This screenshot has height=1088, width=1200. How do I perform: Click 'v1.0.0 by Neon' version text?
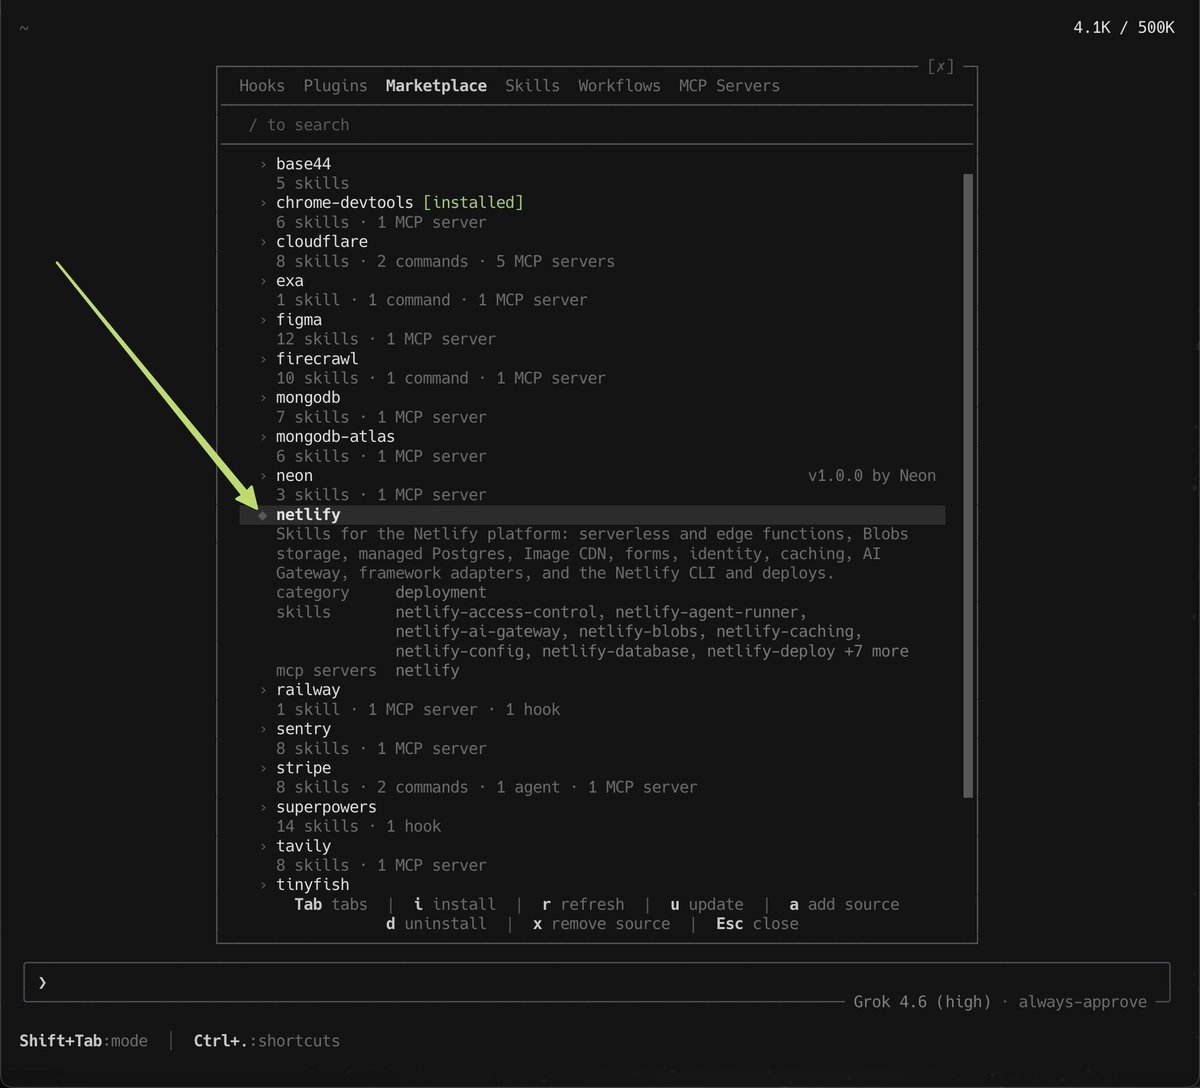click(872, 476)
